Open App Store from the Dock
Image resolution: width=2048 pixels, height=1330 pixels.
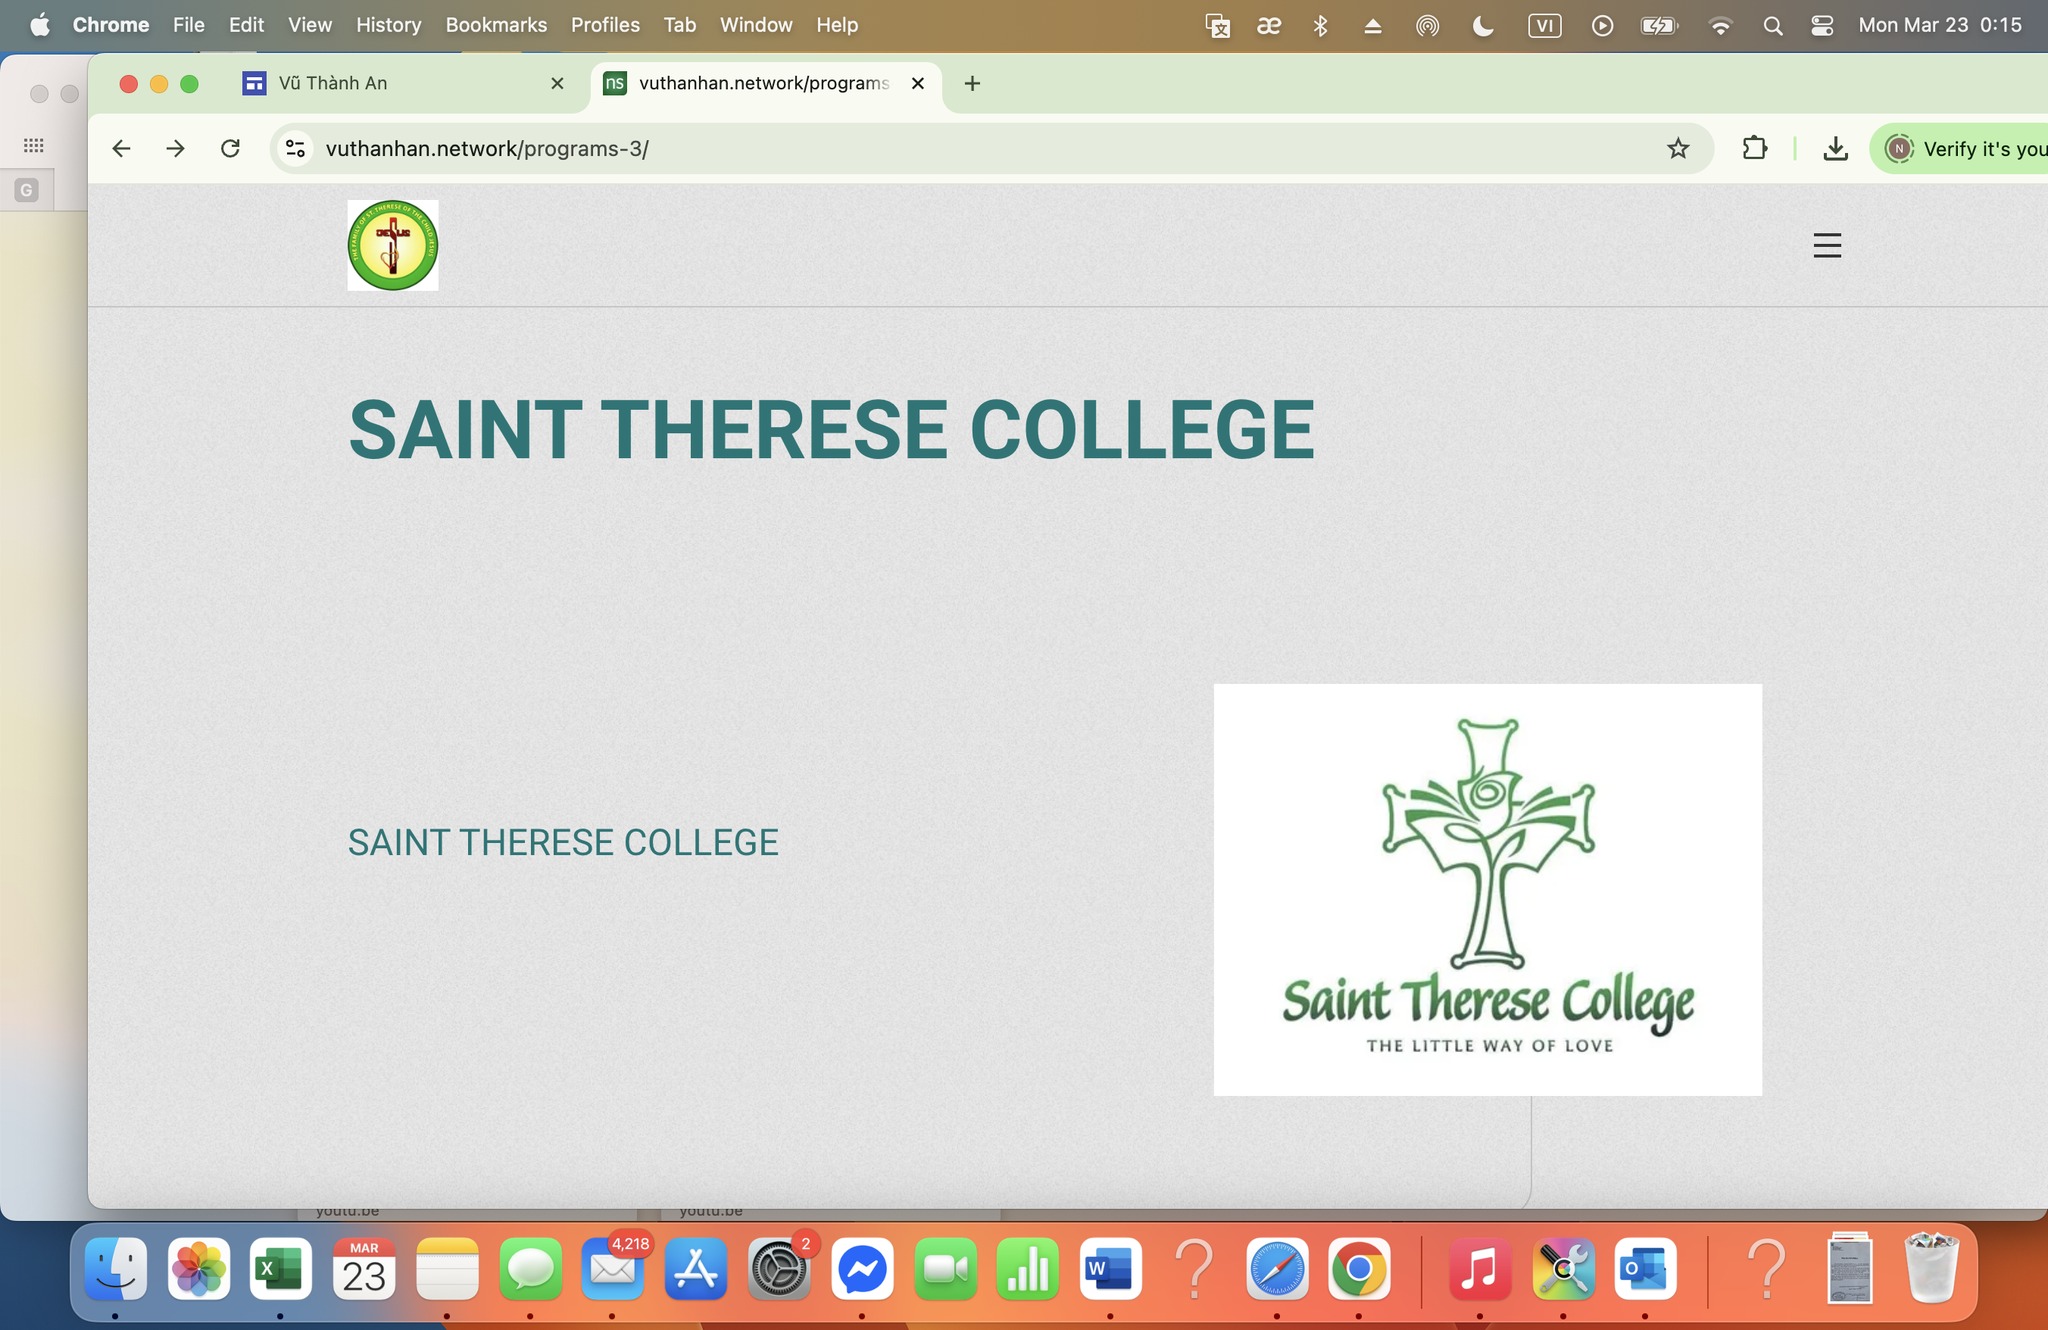(696, 1269)
